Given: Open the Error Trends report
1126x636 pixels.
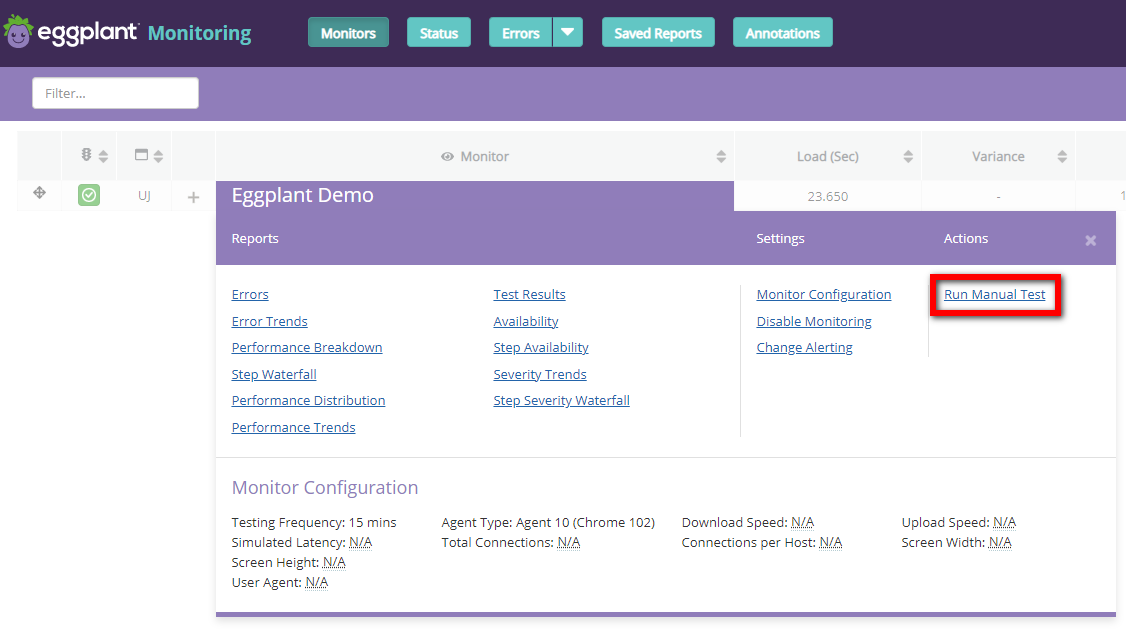Looking at the screenshot, I should pyautogui.click(x=269, y=322).
